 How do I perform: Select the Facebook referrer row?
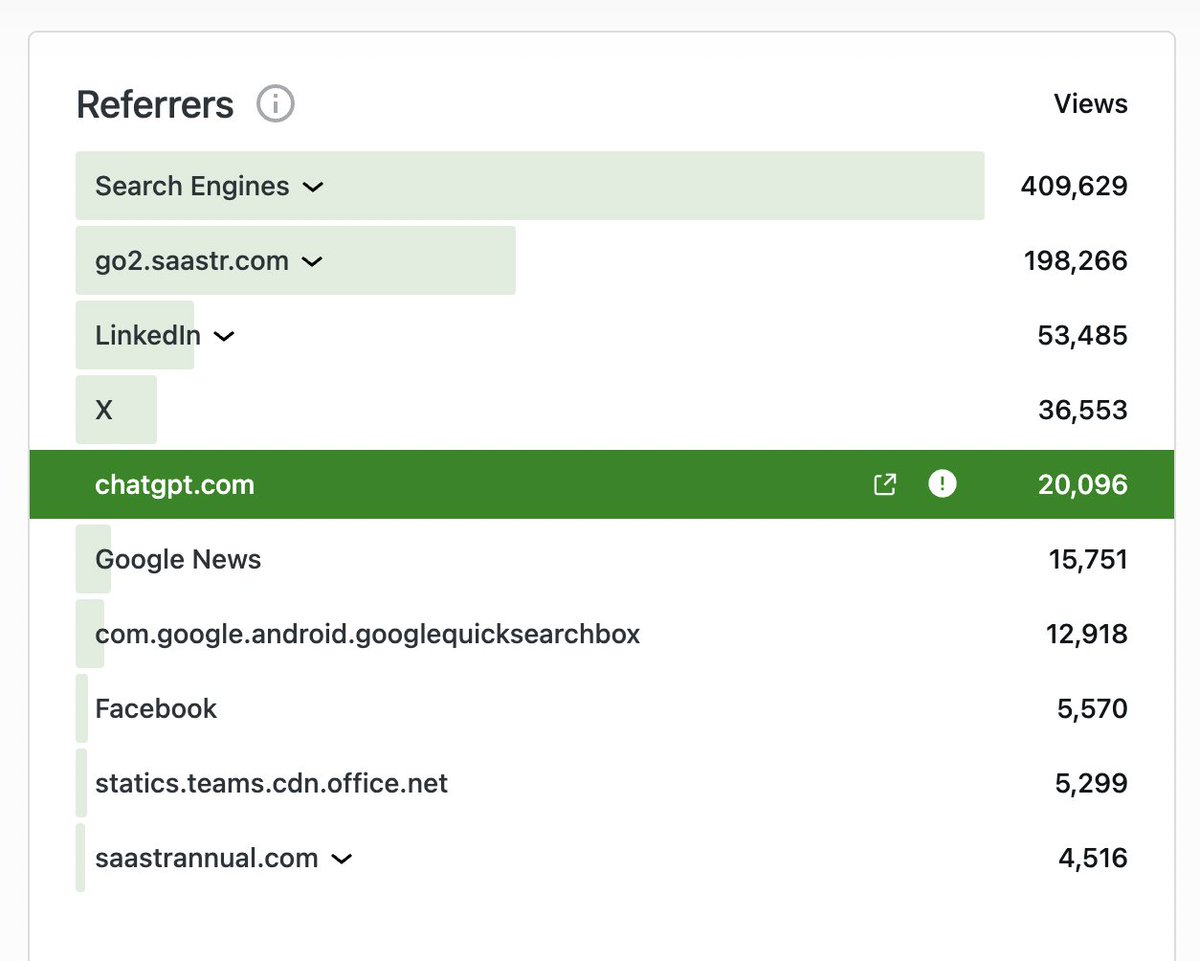pos(155,709)
